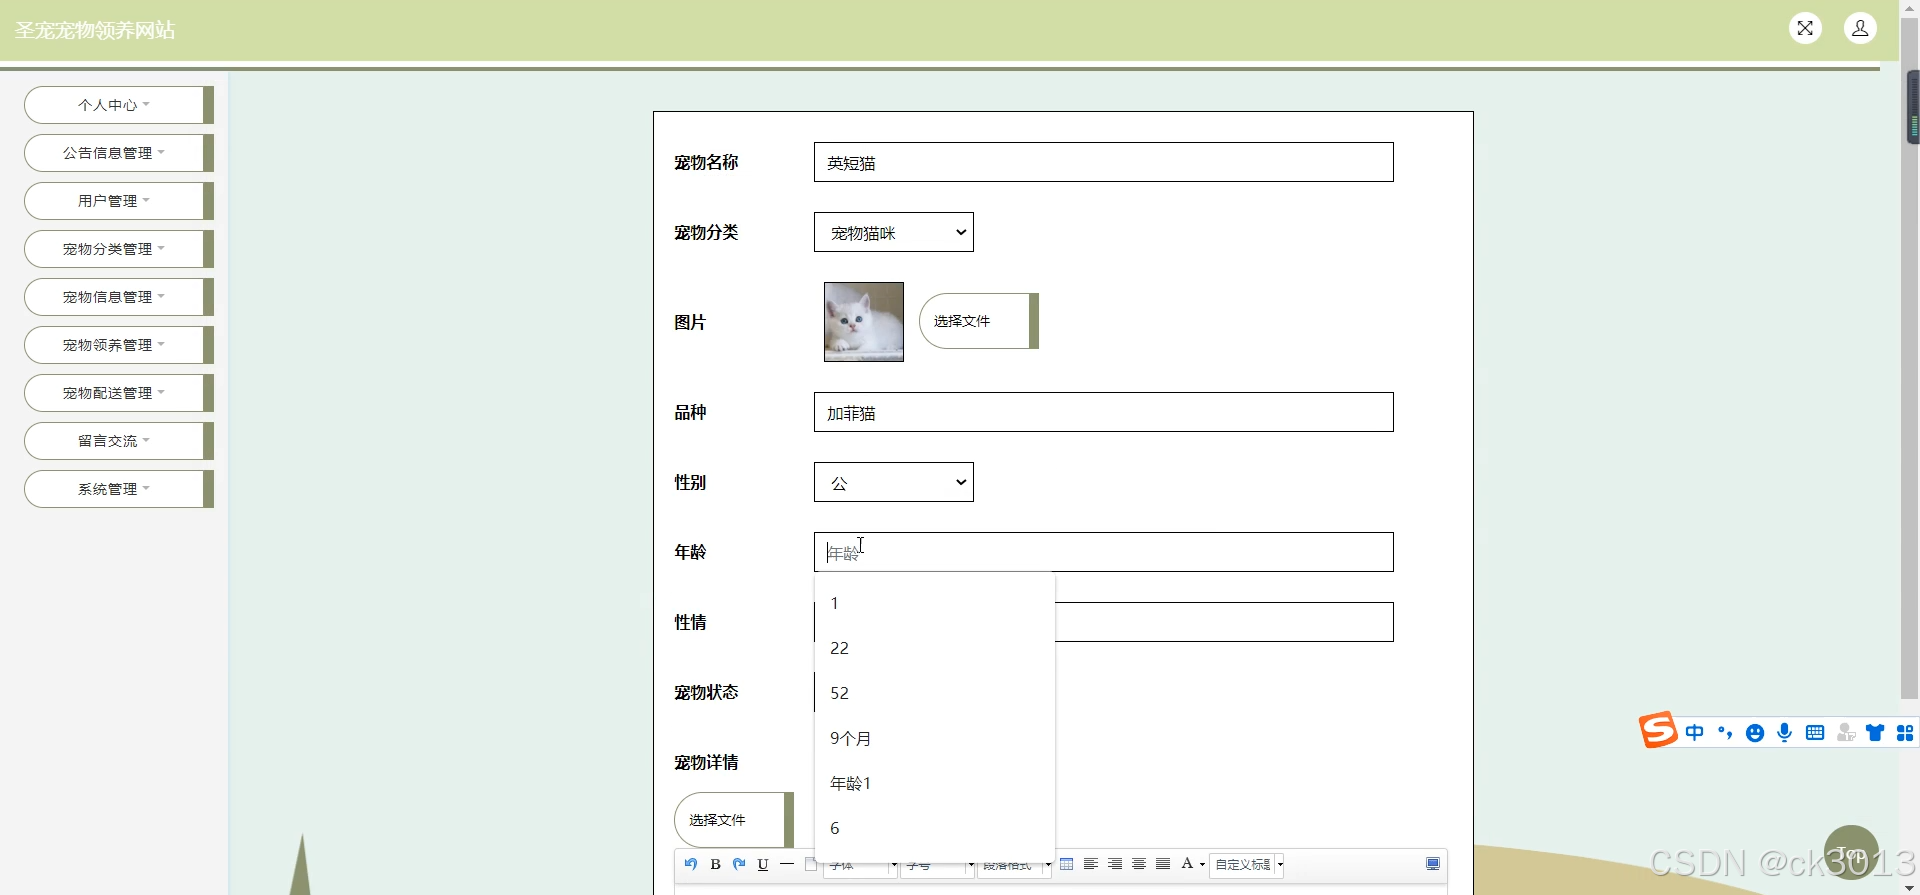Select autocomplete suggestion 52
This screenshot has height=895, width=1920.
pos(935,693)
